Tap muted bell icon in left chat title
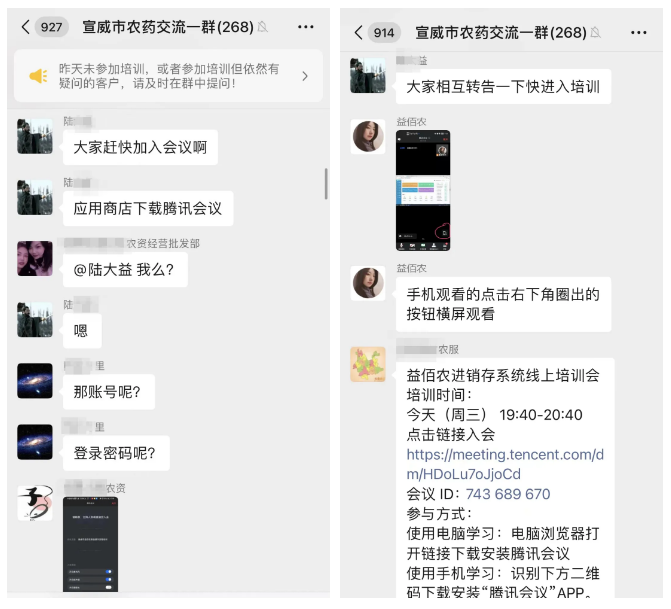 (x=263, y=27)
